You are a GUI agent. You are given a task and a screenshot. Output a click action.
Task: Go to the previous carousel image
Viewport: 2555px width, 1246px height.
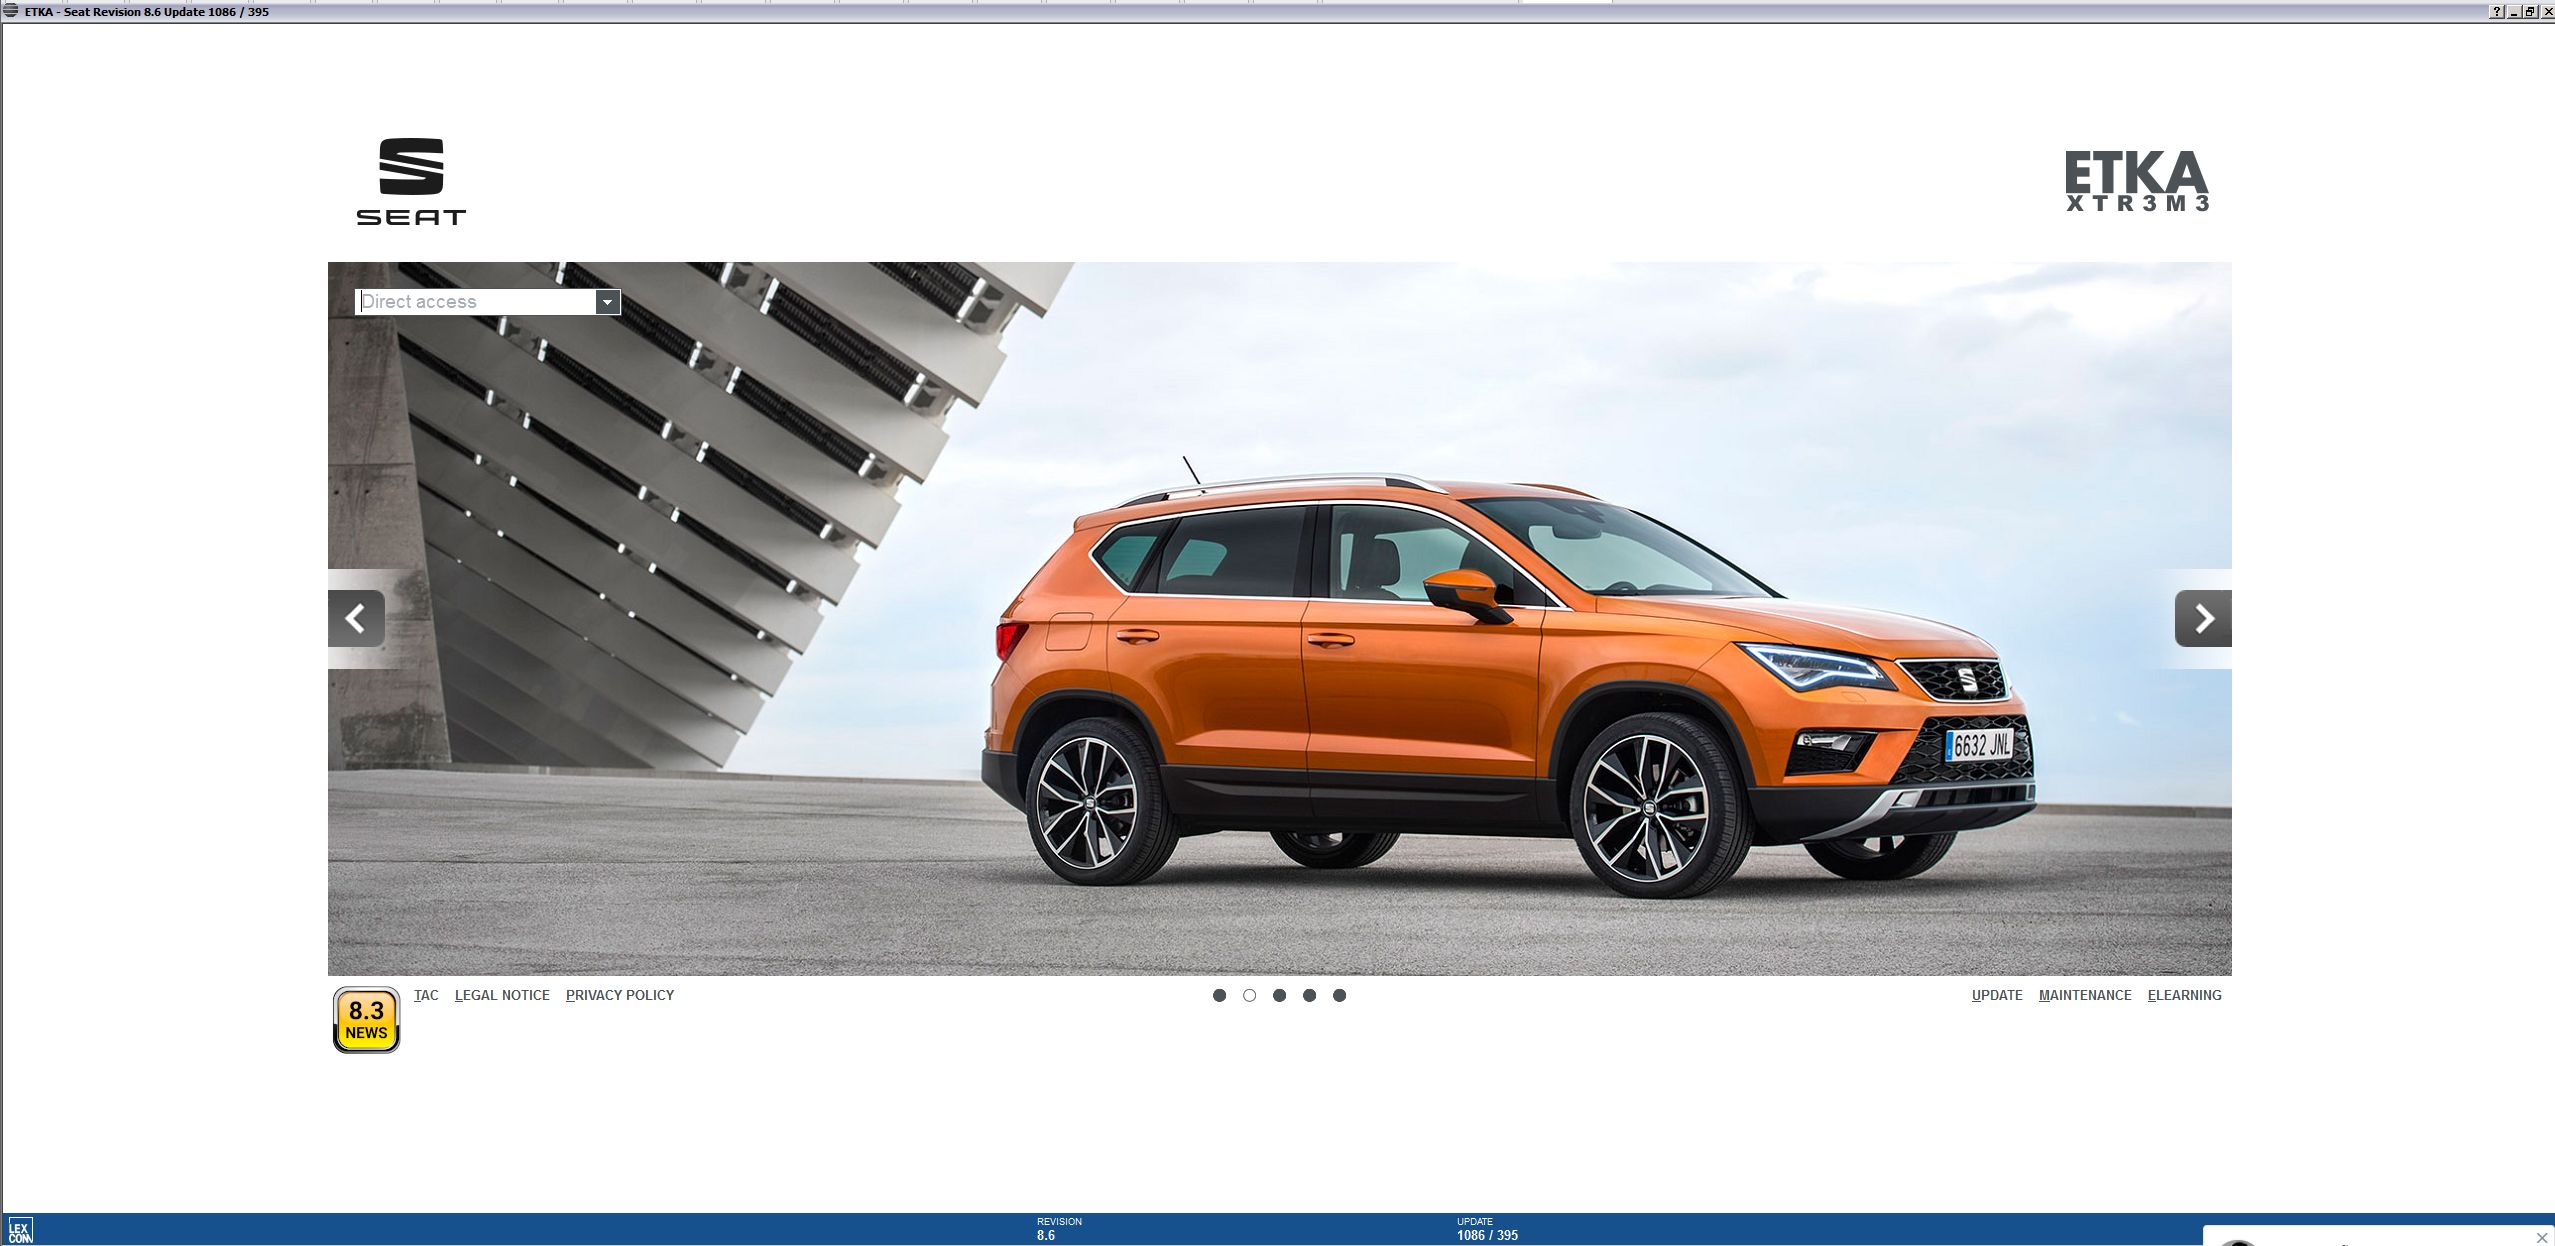pyautogui.click(x=356, y=618)
